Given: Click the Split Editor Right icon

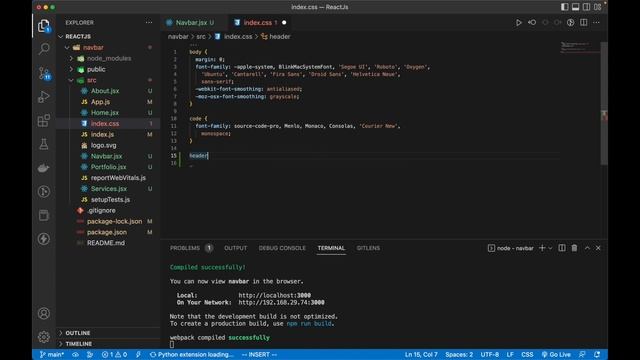Looking at the screenshot, I should (584, 22).
